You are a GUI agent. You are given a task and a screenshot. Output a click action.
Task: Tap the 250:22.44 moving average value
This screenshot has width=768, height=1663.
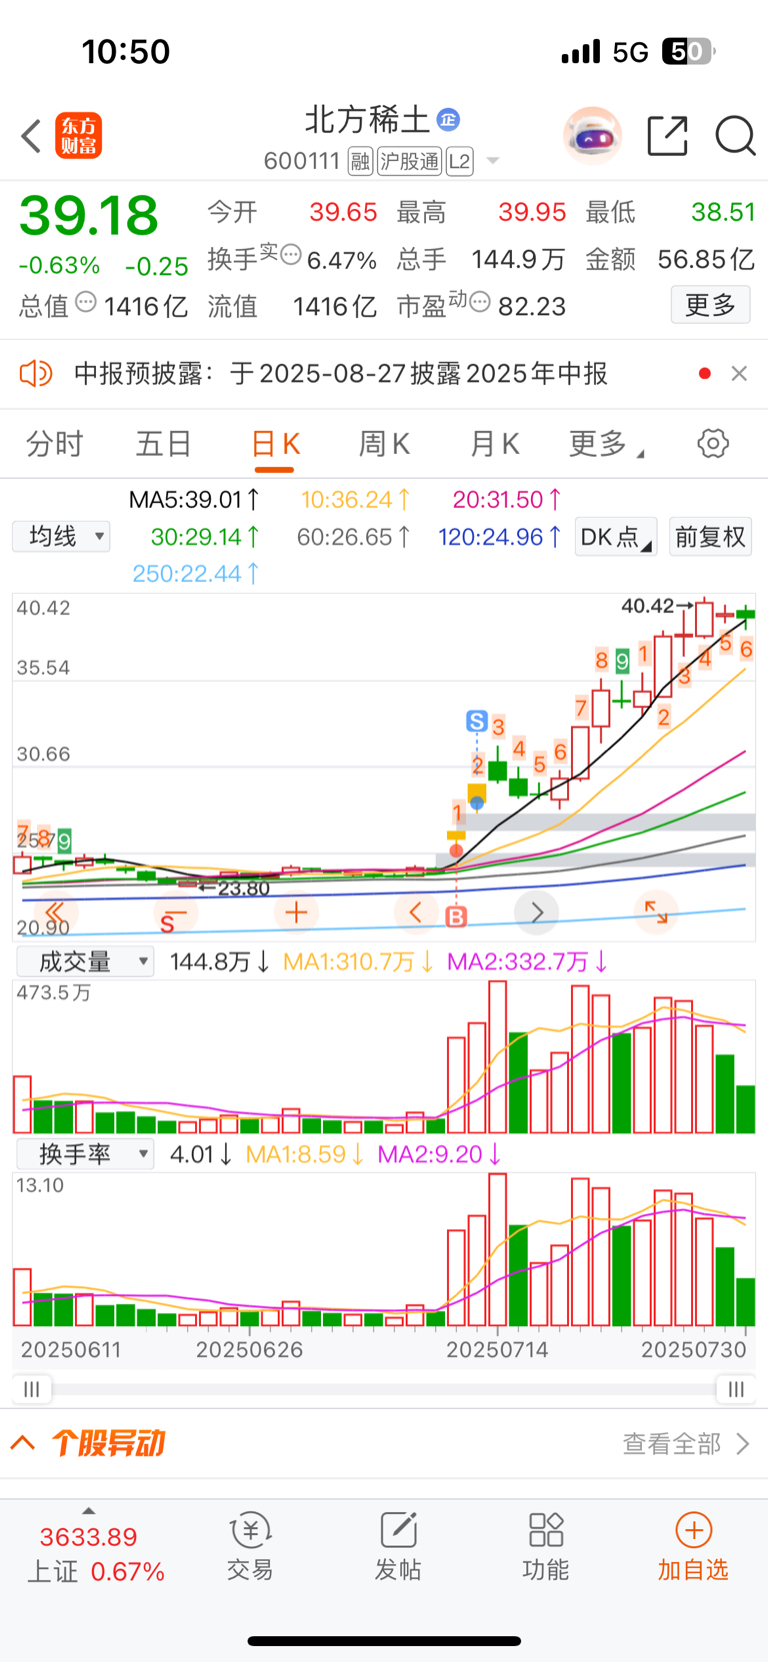[x=197, y=574]
